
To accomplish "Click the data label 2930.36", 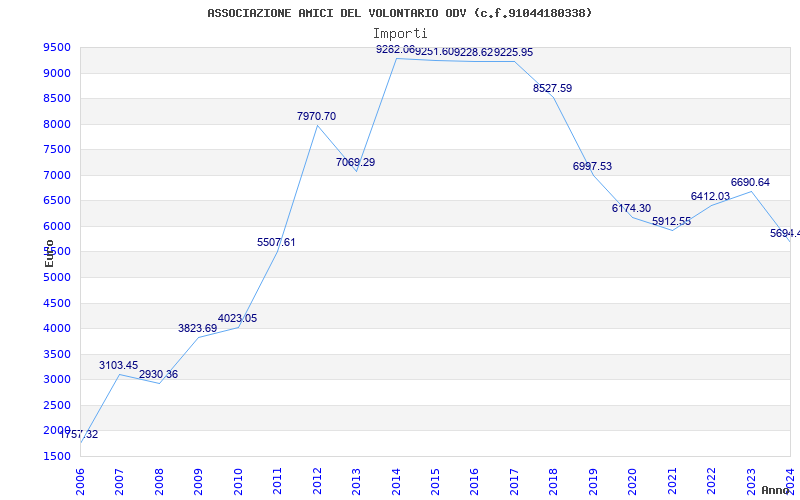I will click(x=159, y=374).
